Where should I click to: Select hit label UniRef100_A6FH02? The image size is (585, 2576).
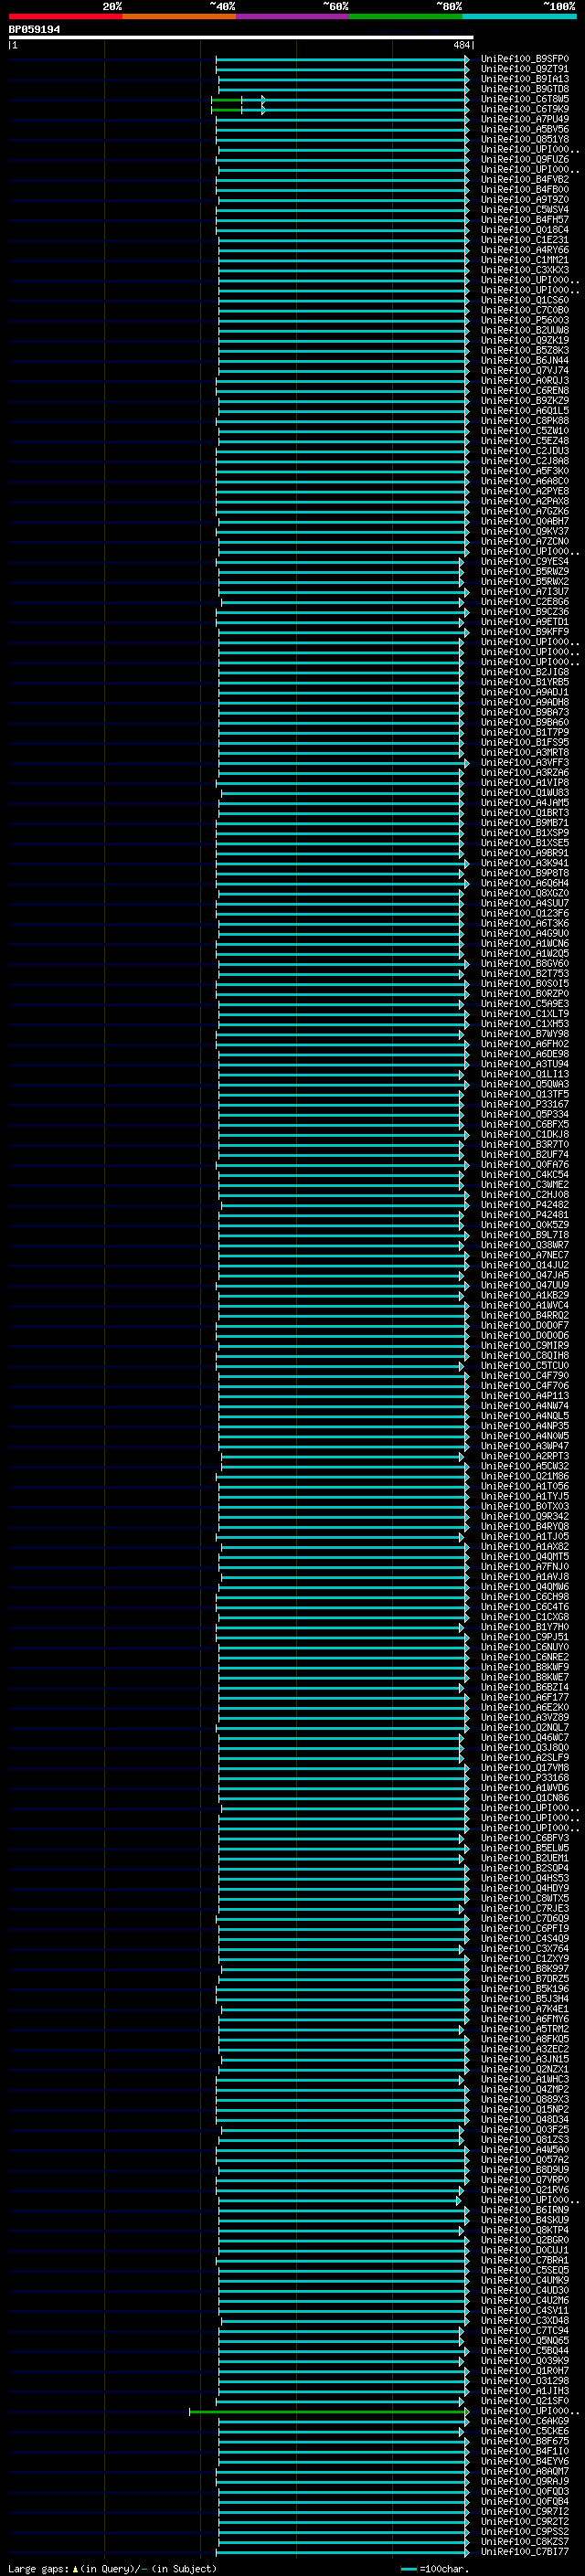pyautogui.click(x=524, y=1044)
